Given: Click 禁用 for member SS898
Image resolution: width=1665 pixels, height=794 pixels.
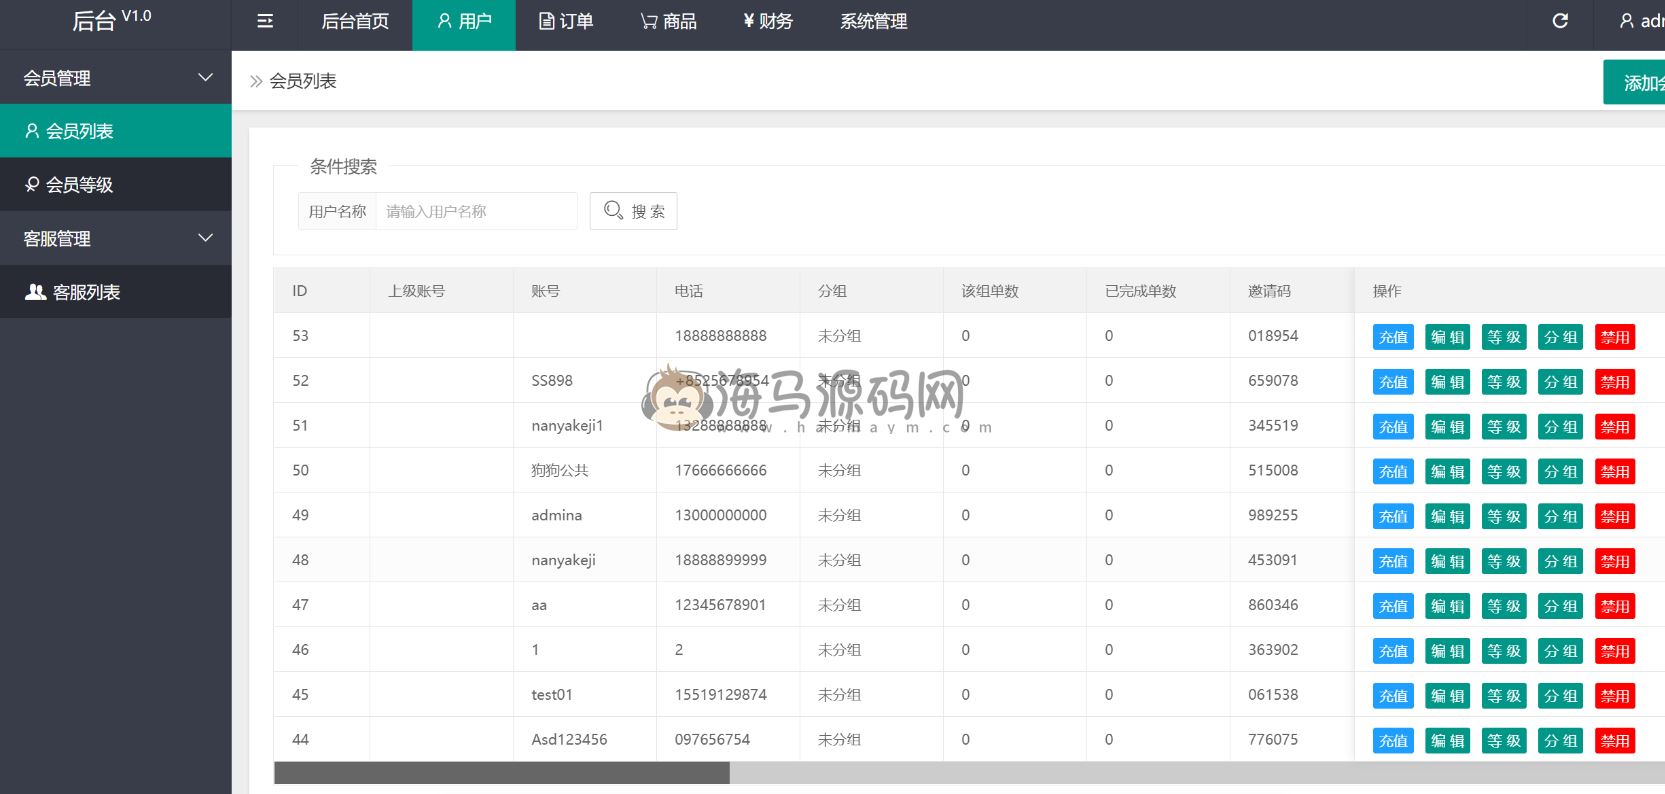Looking at the screenshot, I should 1614,382.
